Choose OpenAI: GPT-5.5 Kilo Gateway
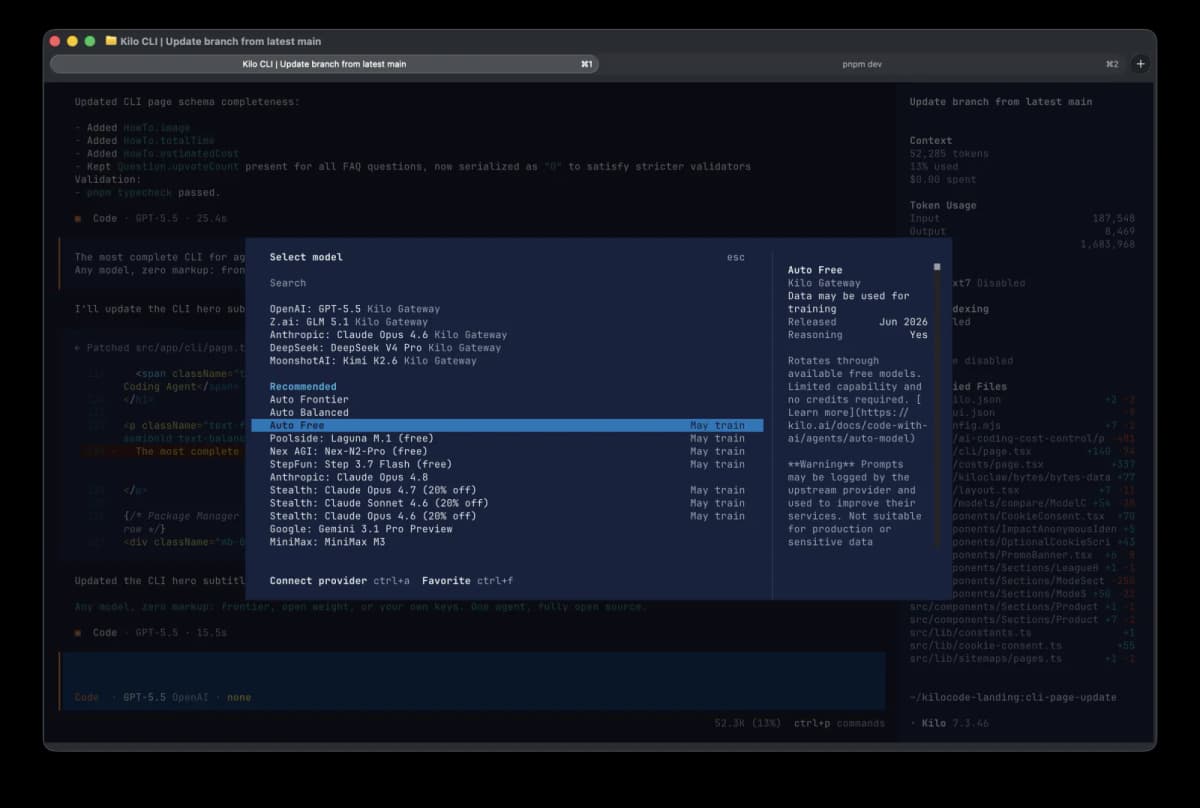Image resolution: width=1200 pixels, height=808 pixels. click(354, 309)
